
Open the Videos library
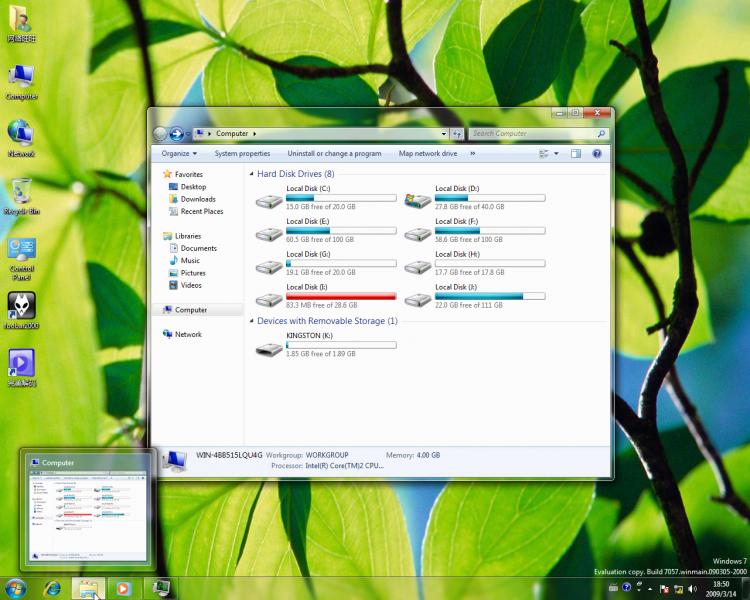[191, 285]
